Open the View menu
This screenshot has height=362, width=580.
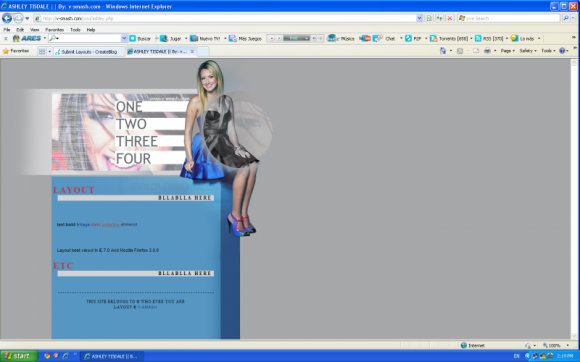[34, 30]
